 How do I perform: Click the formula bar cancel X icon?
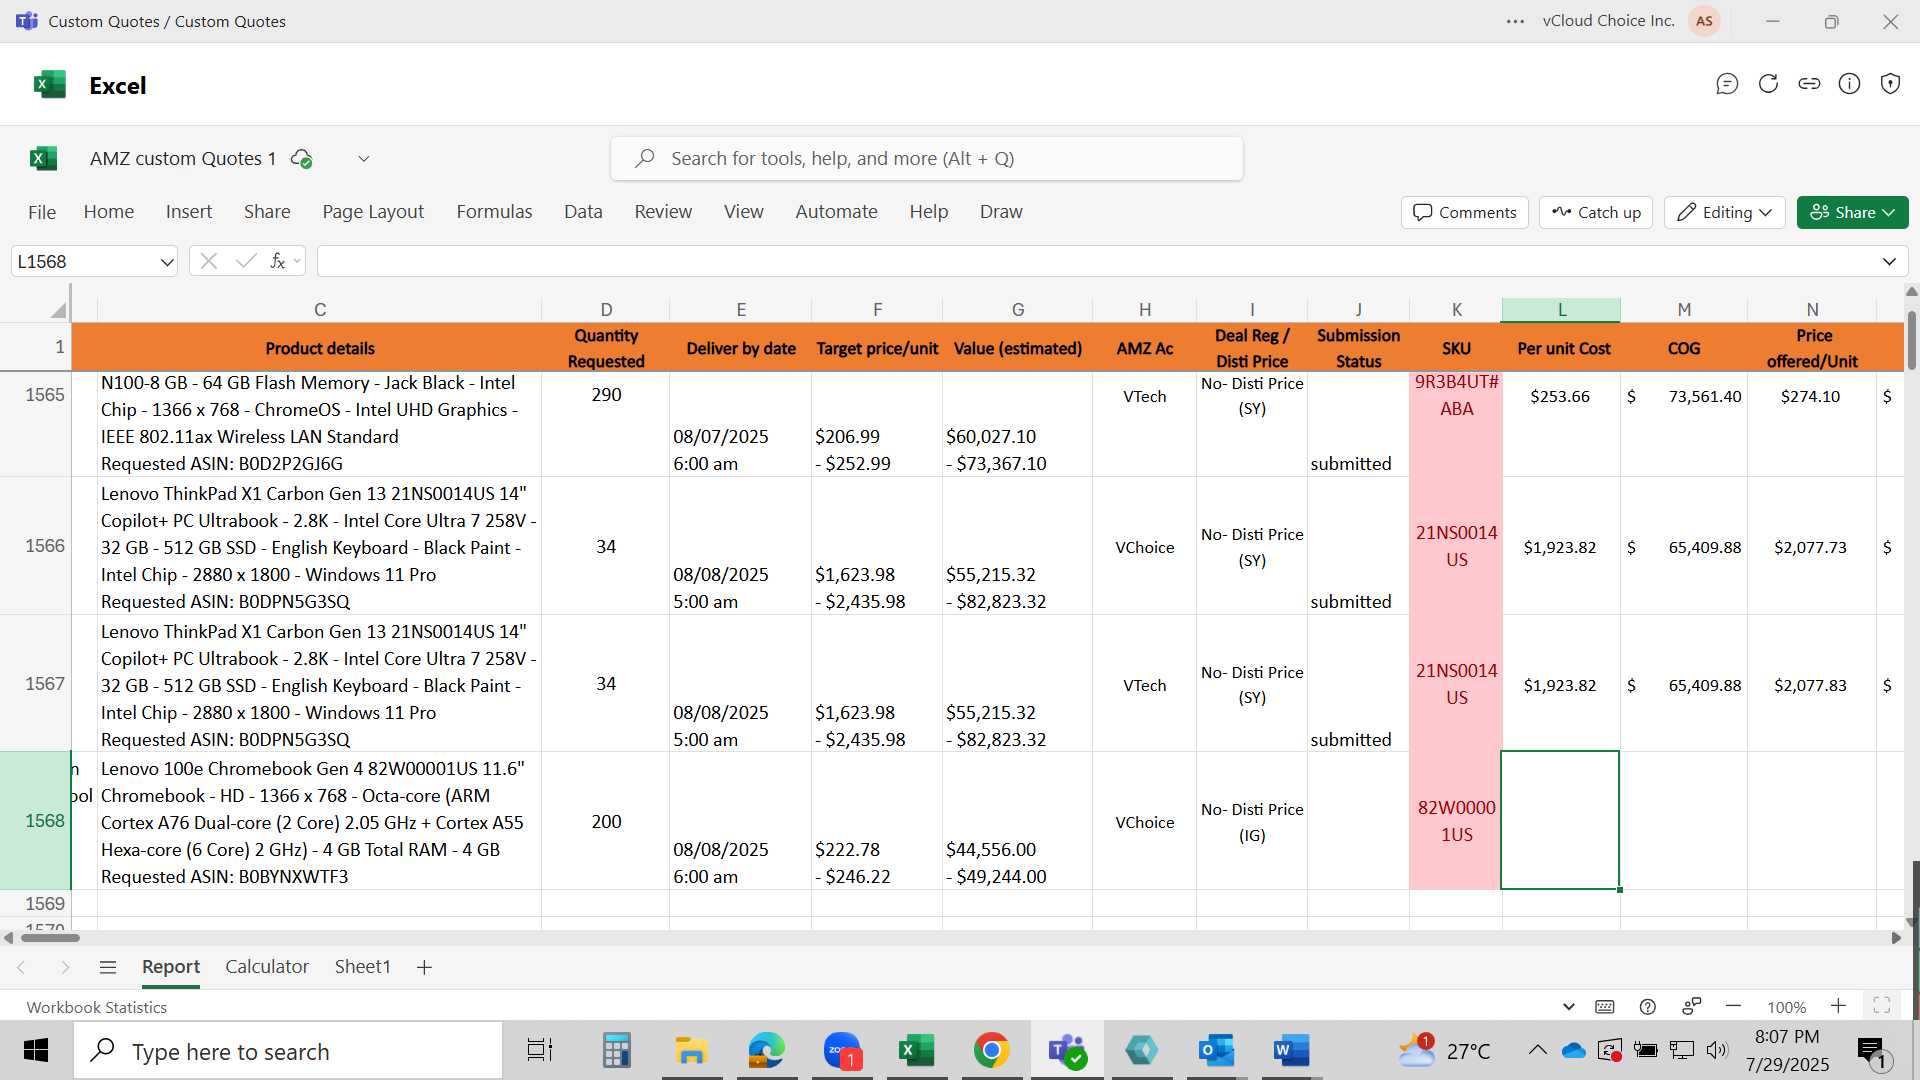[208, 261]
